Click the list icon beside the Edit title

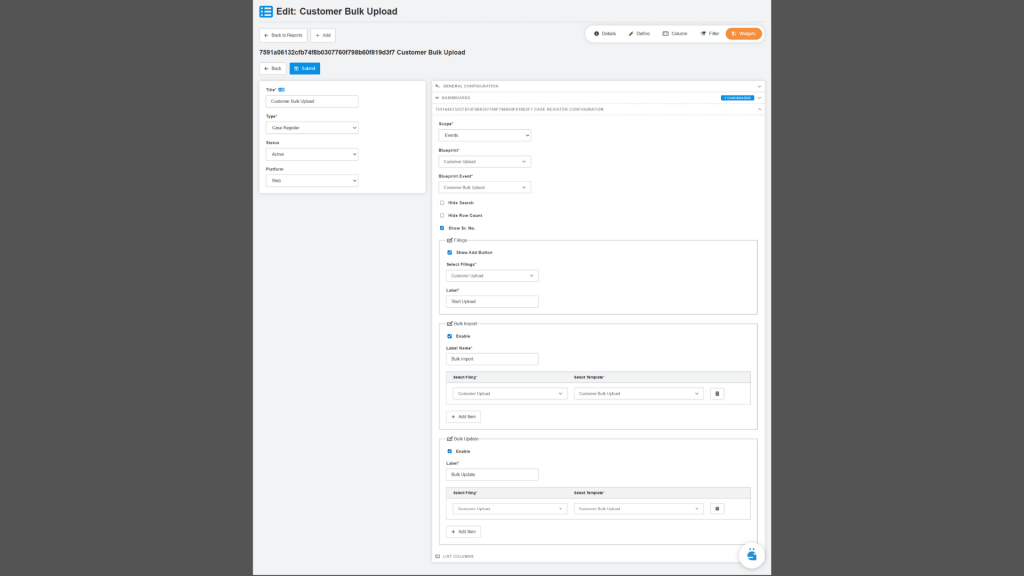pyautogui.click(x=266, y=12)
